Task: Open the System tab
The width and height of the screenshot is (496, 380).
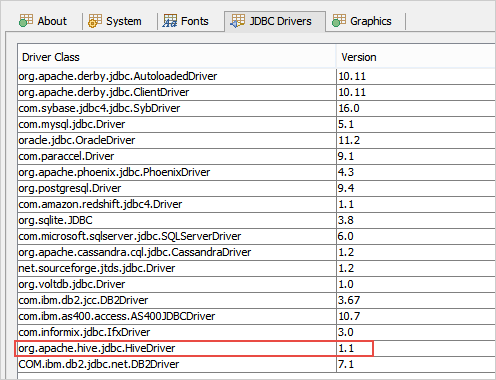Action: (x=115, y=21)
